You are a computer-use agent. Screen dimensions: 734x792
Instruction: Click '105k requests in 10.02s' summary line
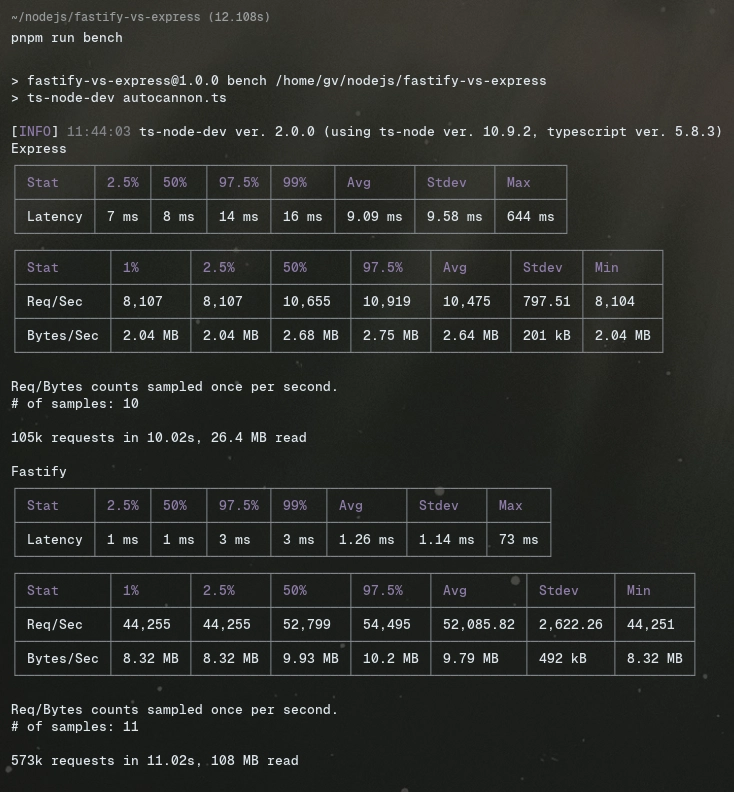point(159,437)
